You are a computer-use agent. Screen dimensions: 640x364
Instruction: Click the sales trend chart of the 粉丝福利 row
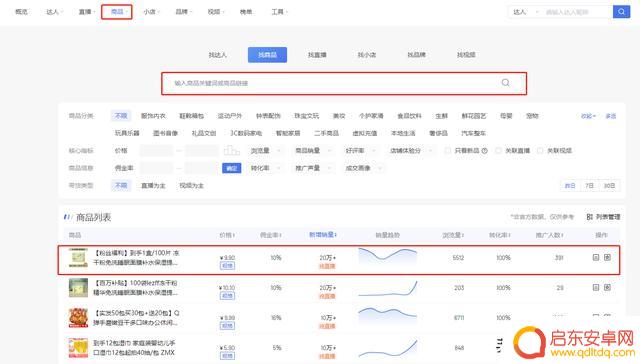click(x=387, y=257)
